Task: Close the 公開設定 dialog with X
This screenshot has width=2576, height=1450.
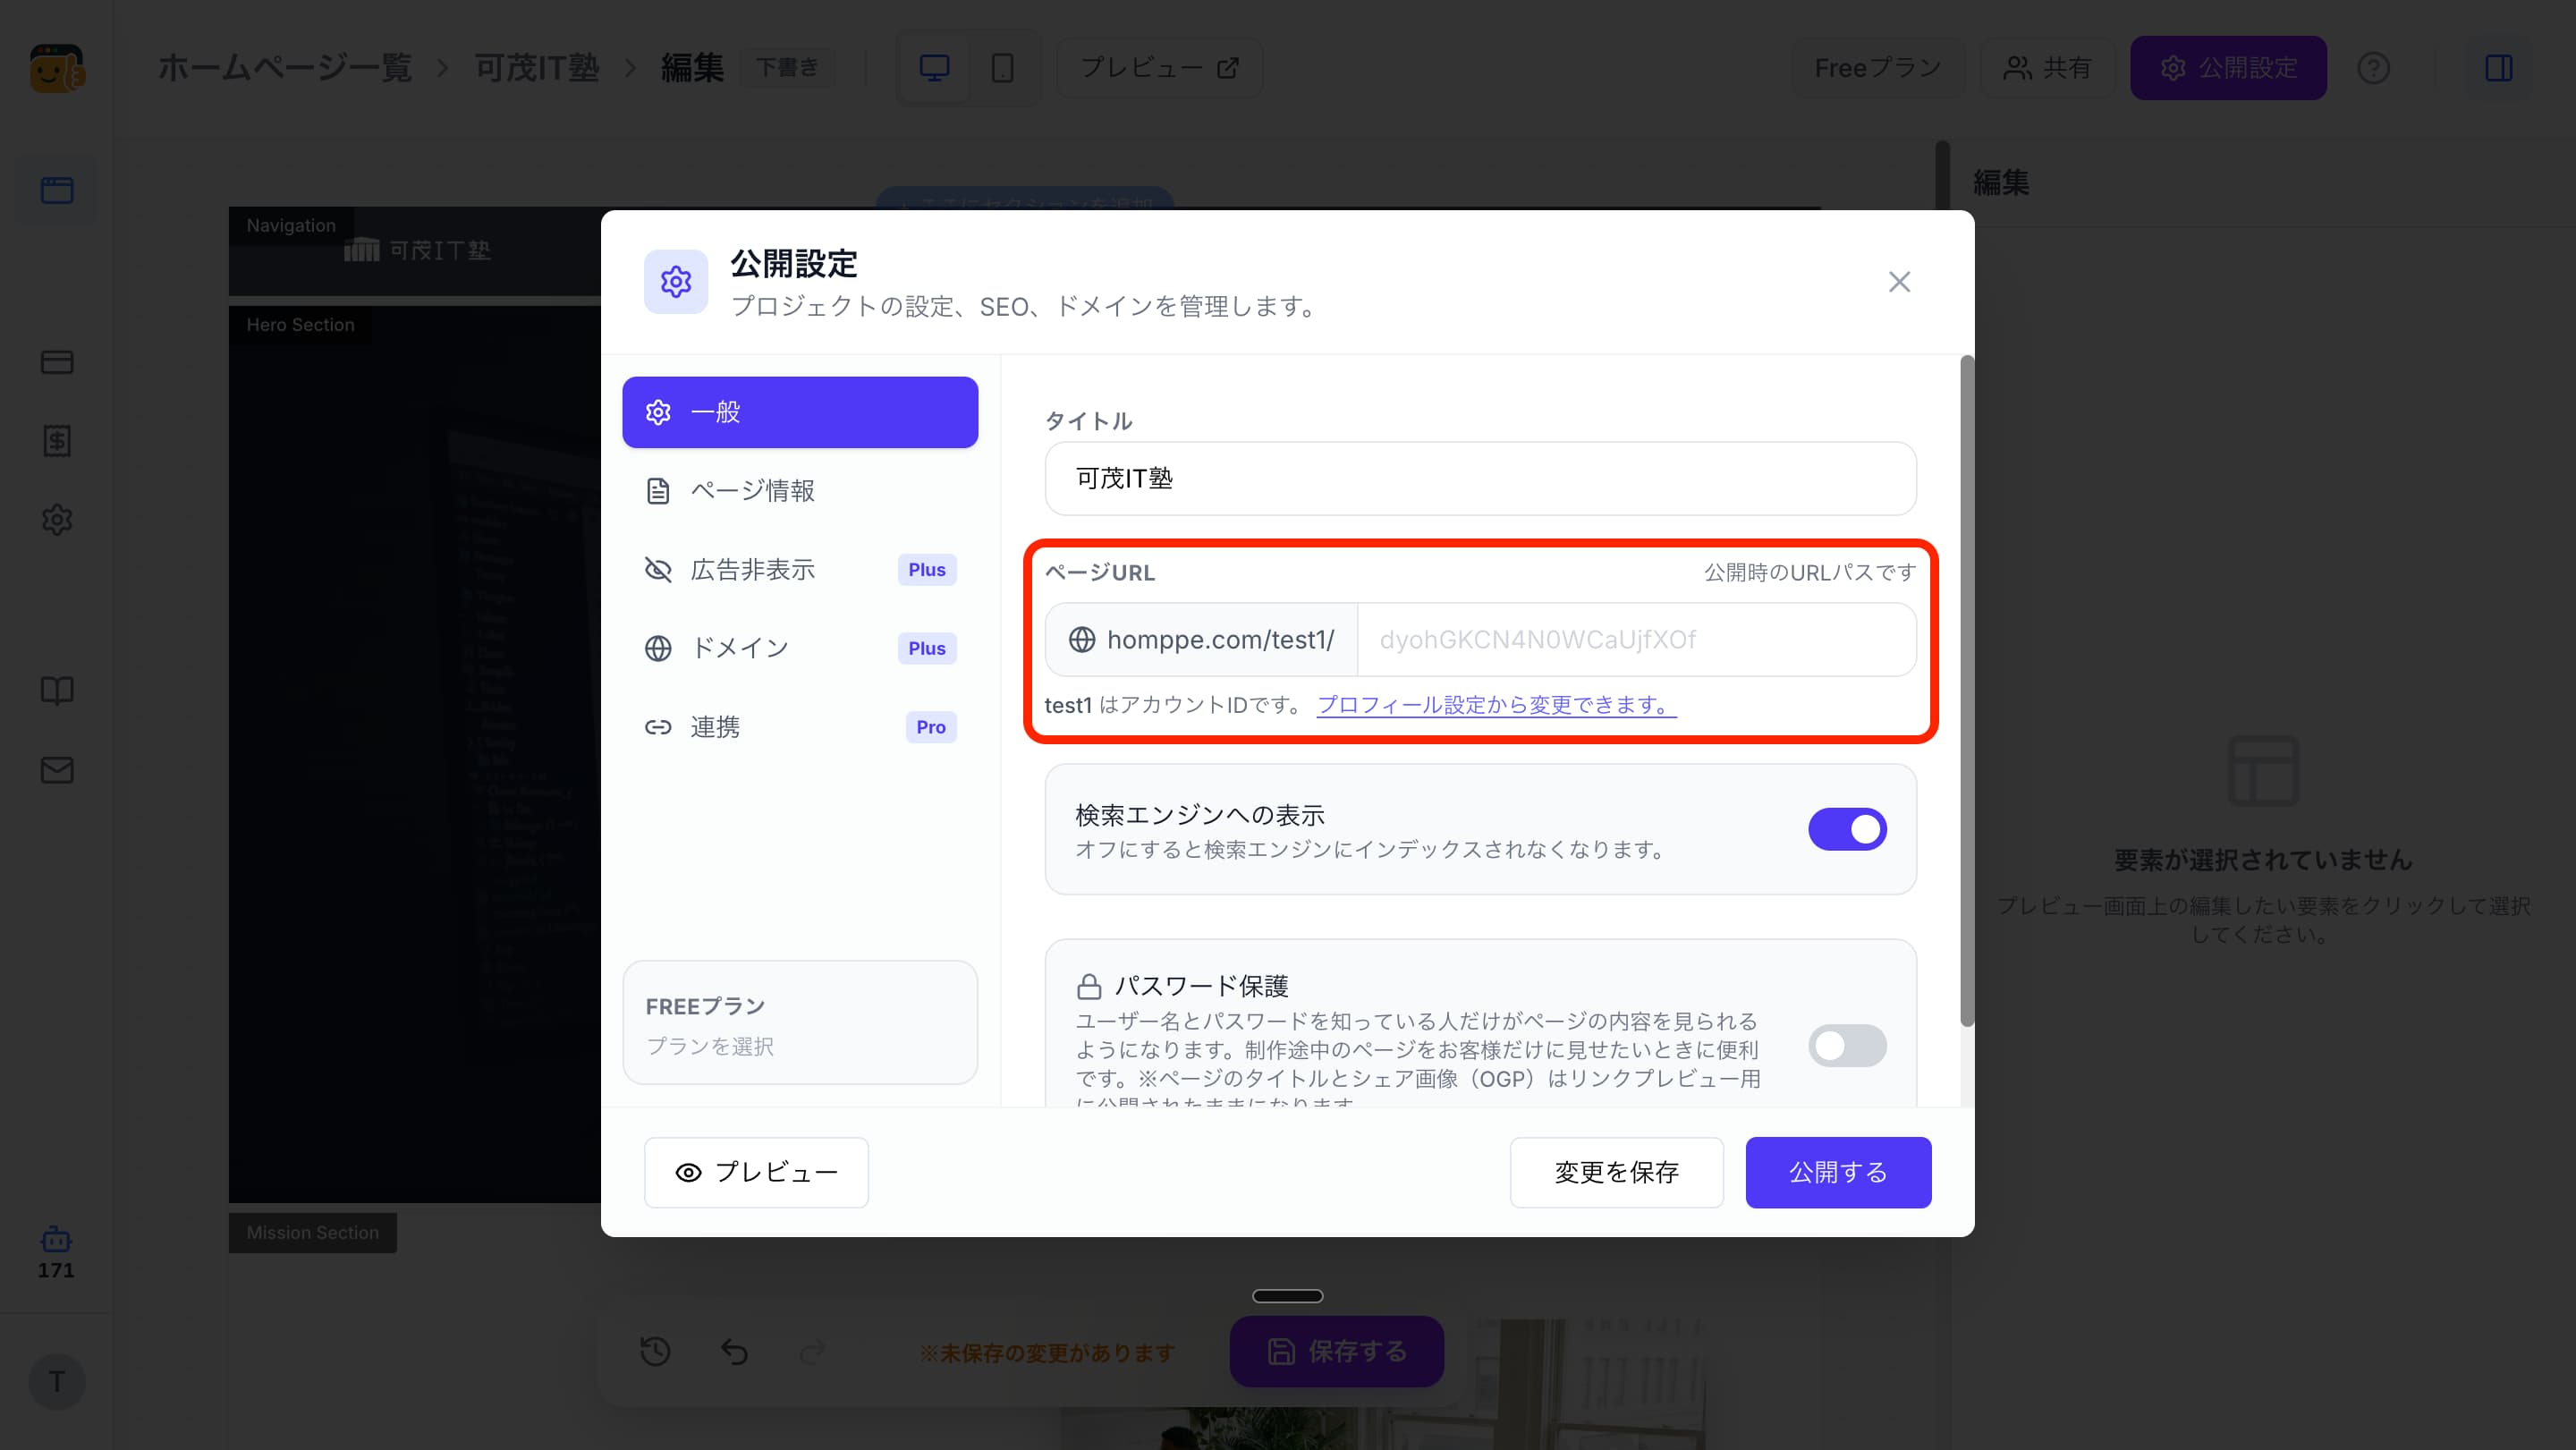Action: (x=1899, y=282)
